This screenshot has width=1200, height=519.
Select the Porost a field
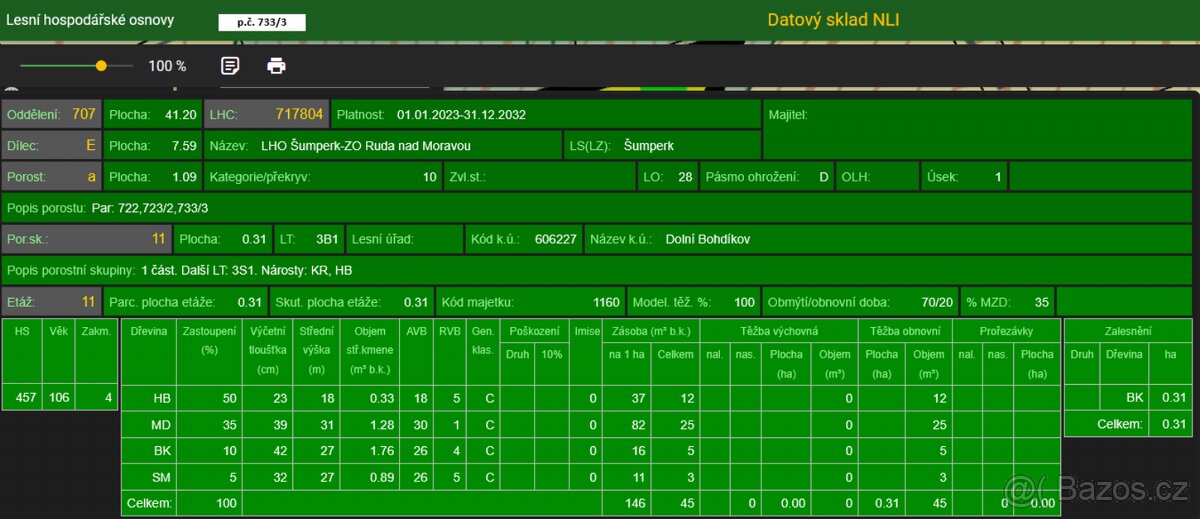click(x=51, y=177)
